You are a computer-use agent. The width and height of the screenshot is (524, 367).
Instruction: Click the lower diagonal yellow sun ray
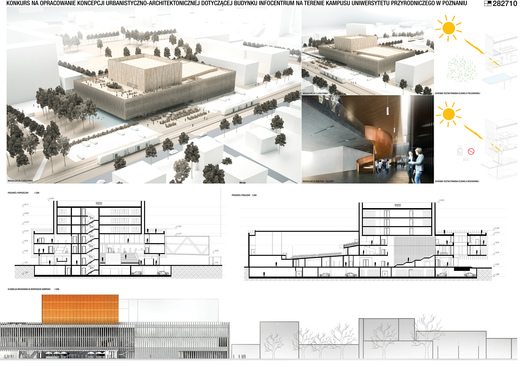click(x=473, y=132)
